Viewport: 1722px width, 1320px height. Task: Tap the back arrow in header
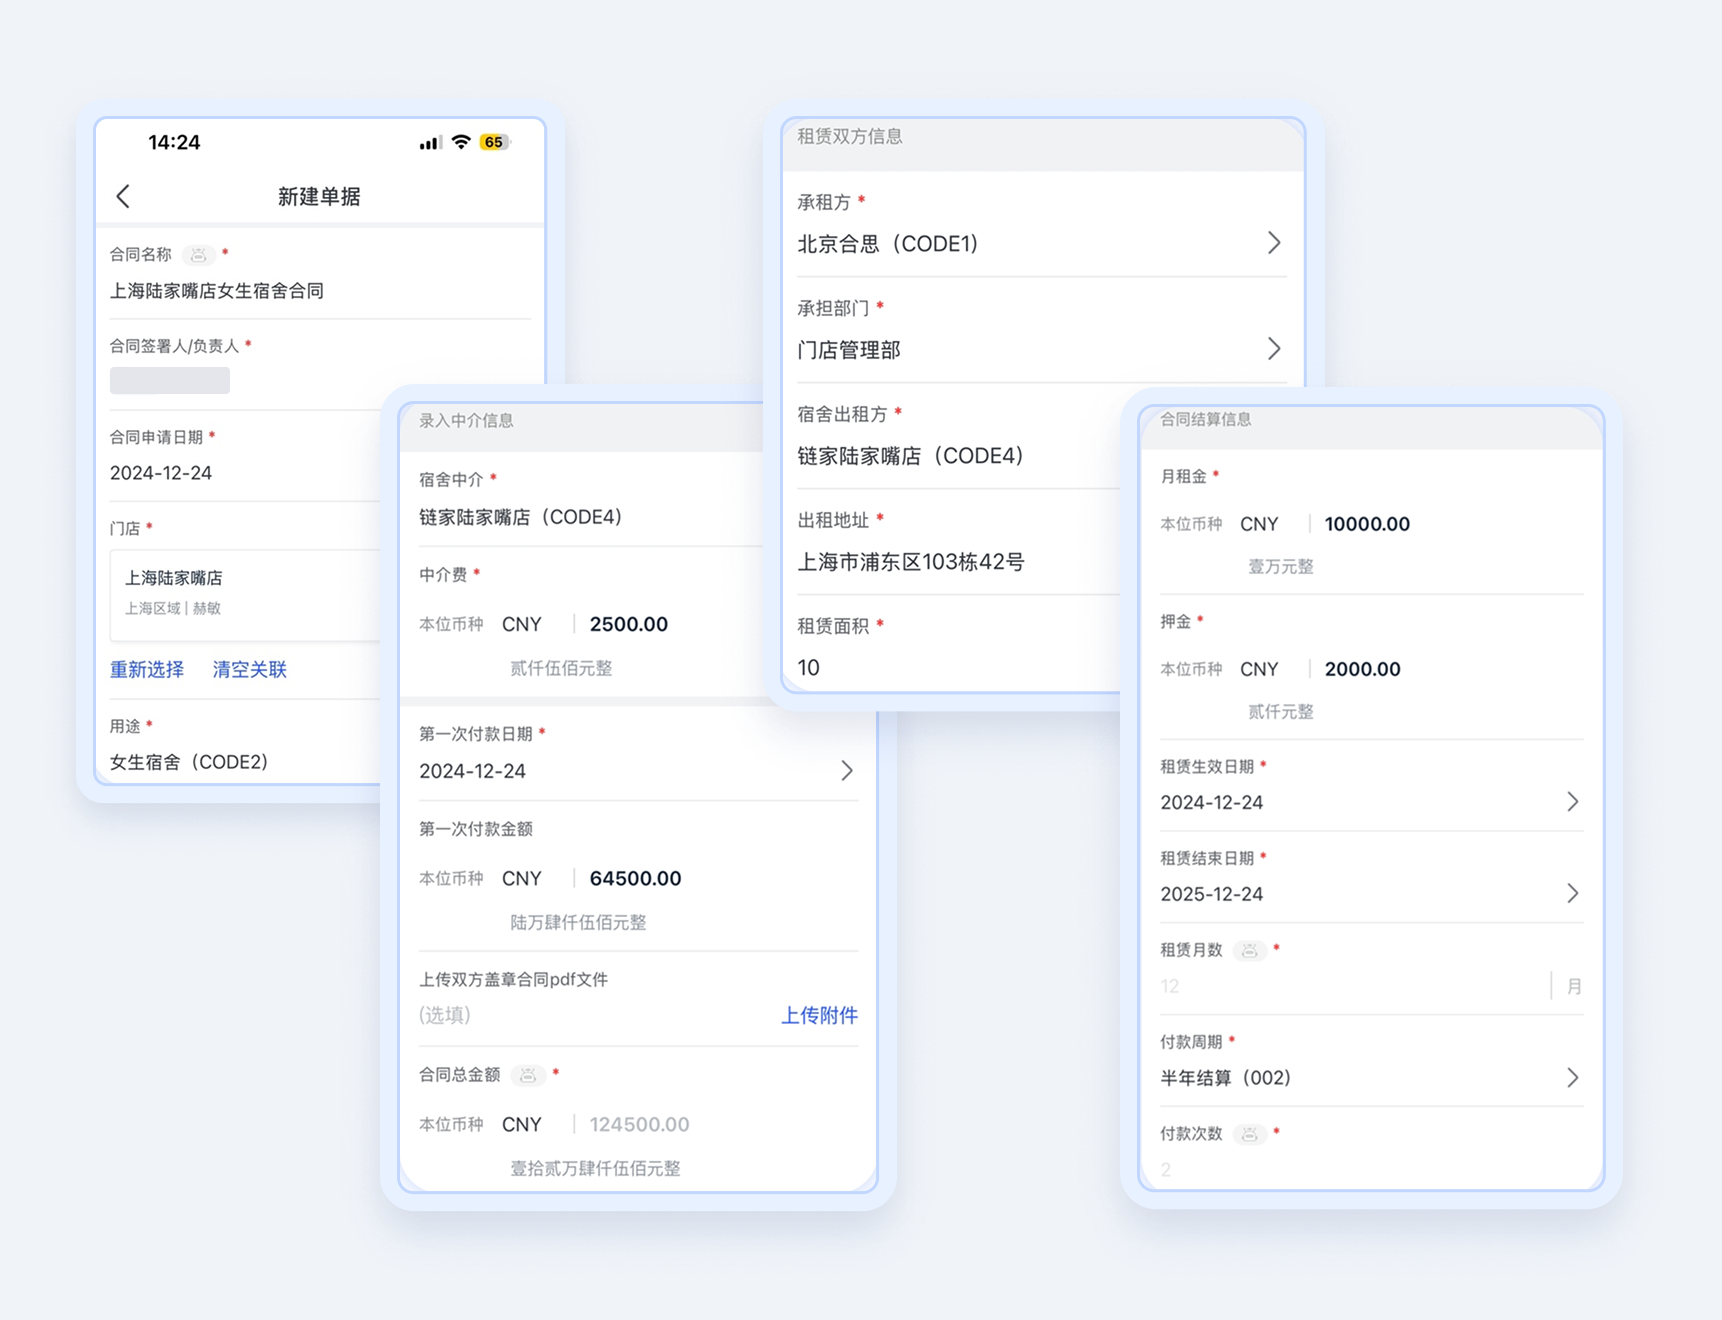coord(124,196)
